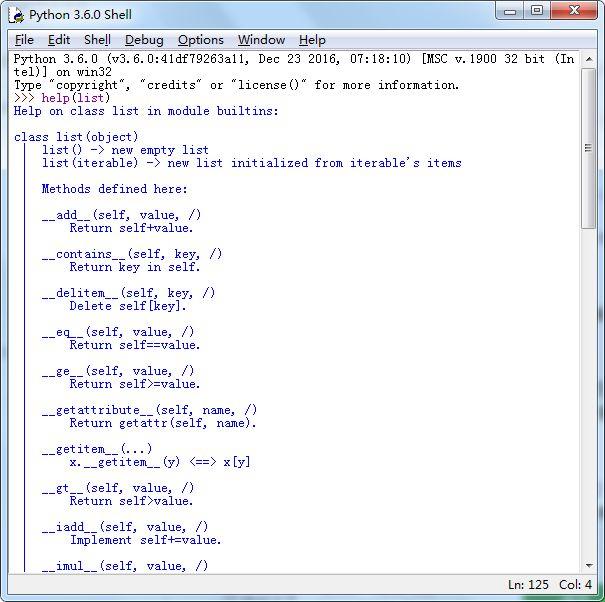The image size is (605, 602).
Task: Click the __delitem__(self, key, /) line
Action: click(128, 293)
